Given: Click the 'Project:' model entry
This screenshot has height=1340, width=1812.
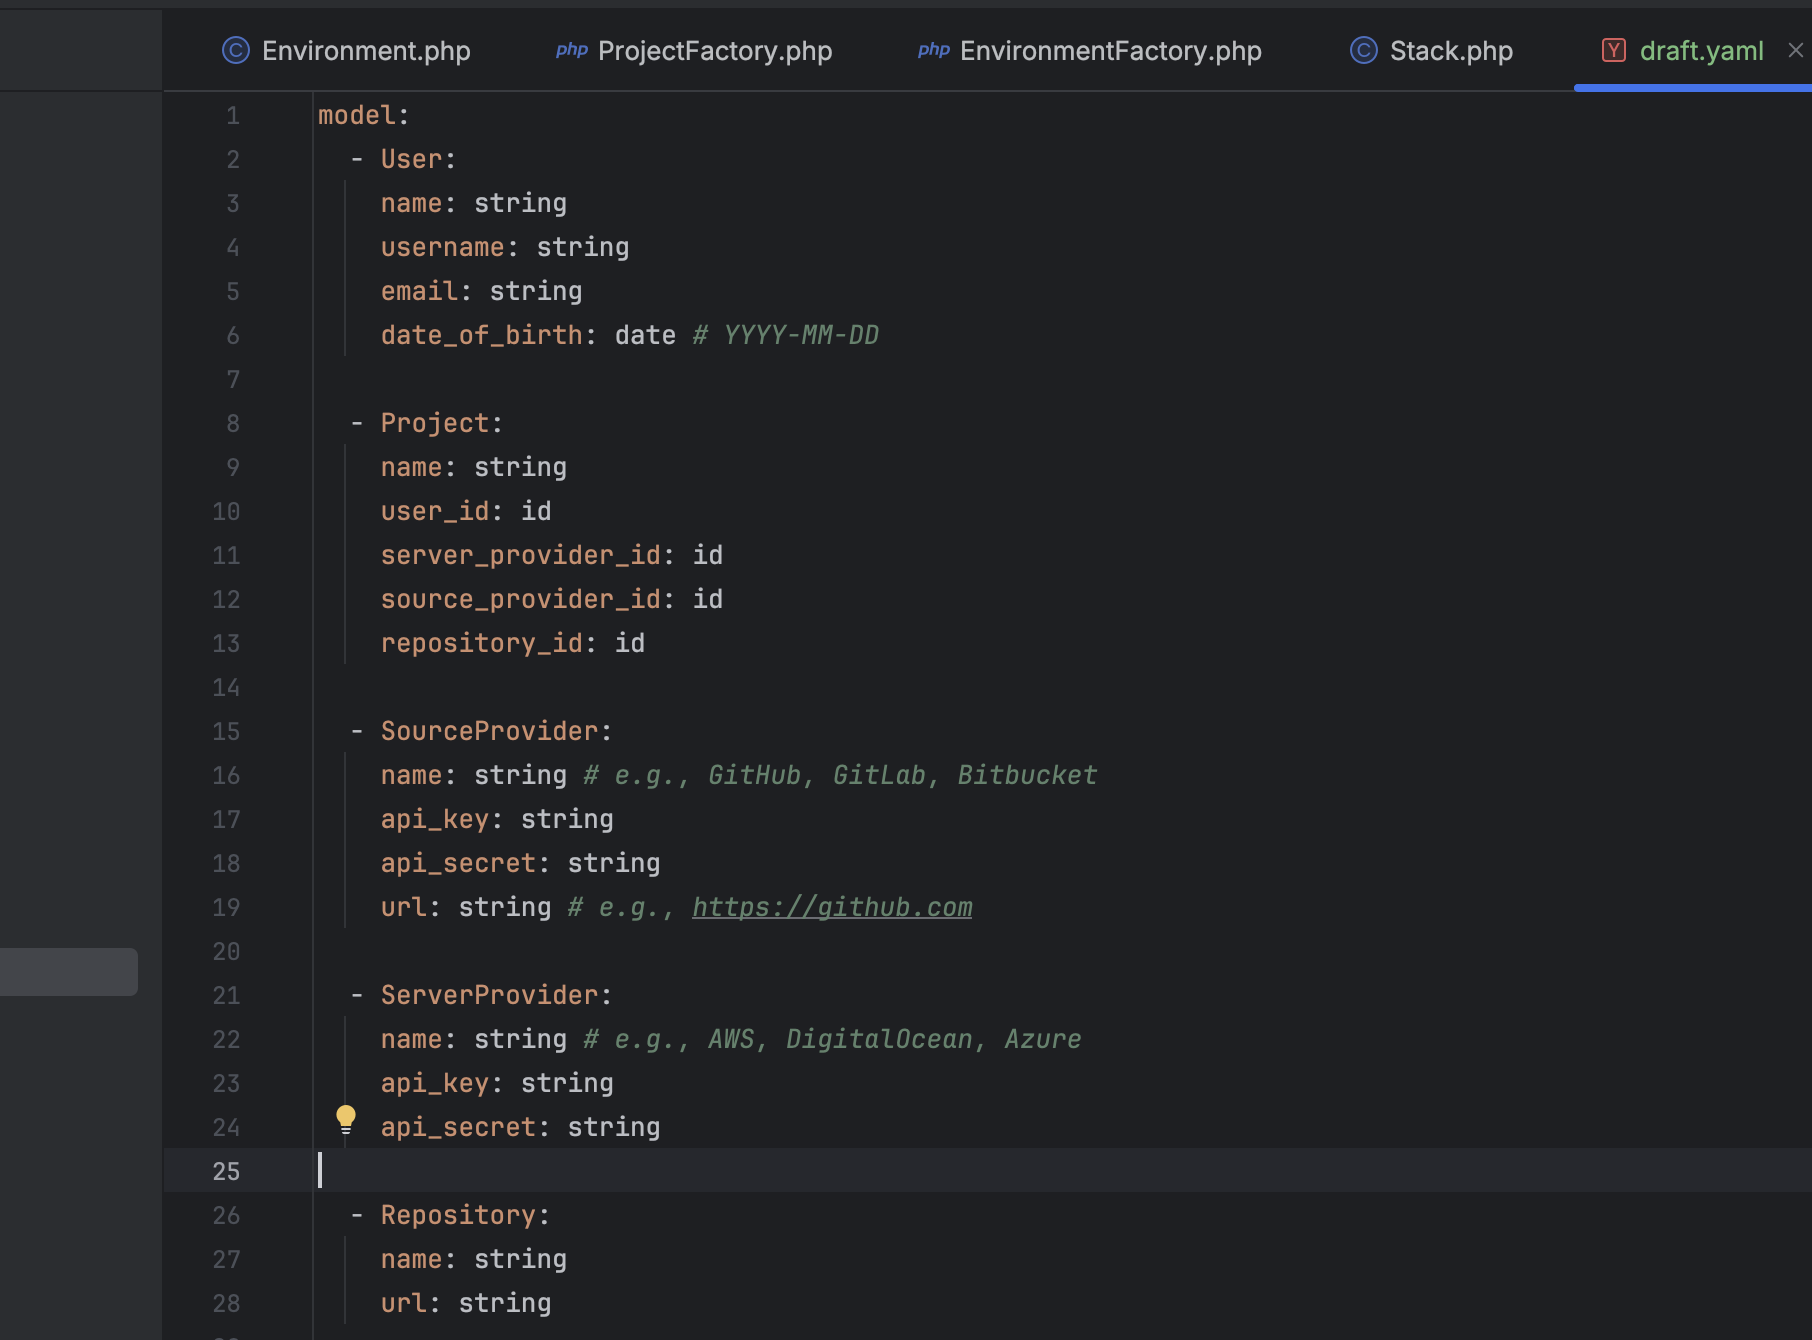Looking at the screenshot, I should (441, 423).
